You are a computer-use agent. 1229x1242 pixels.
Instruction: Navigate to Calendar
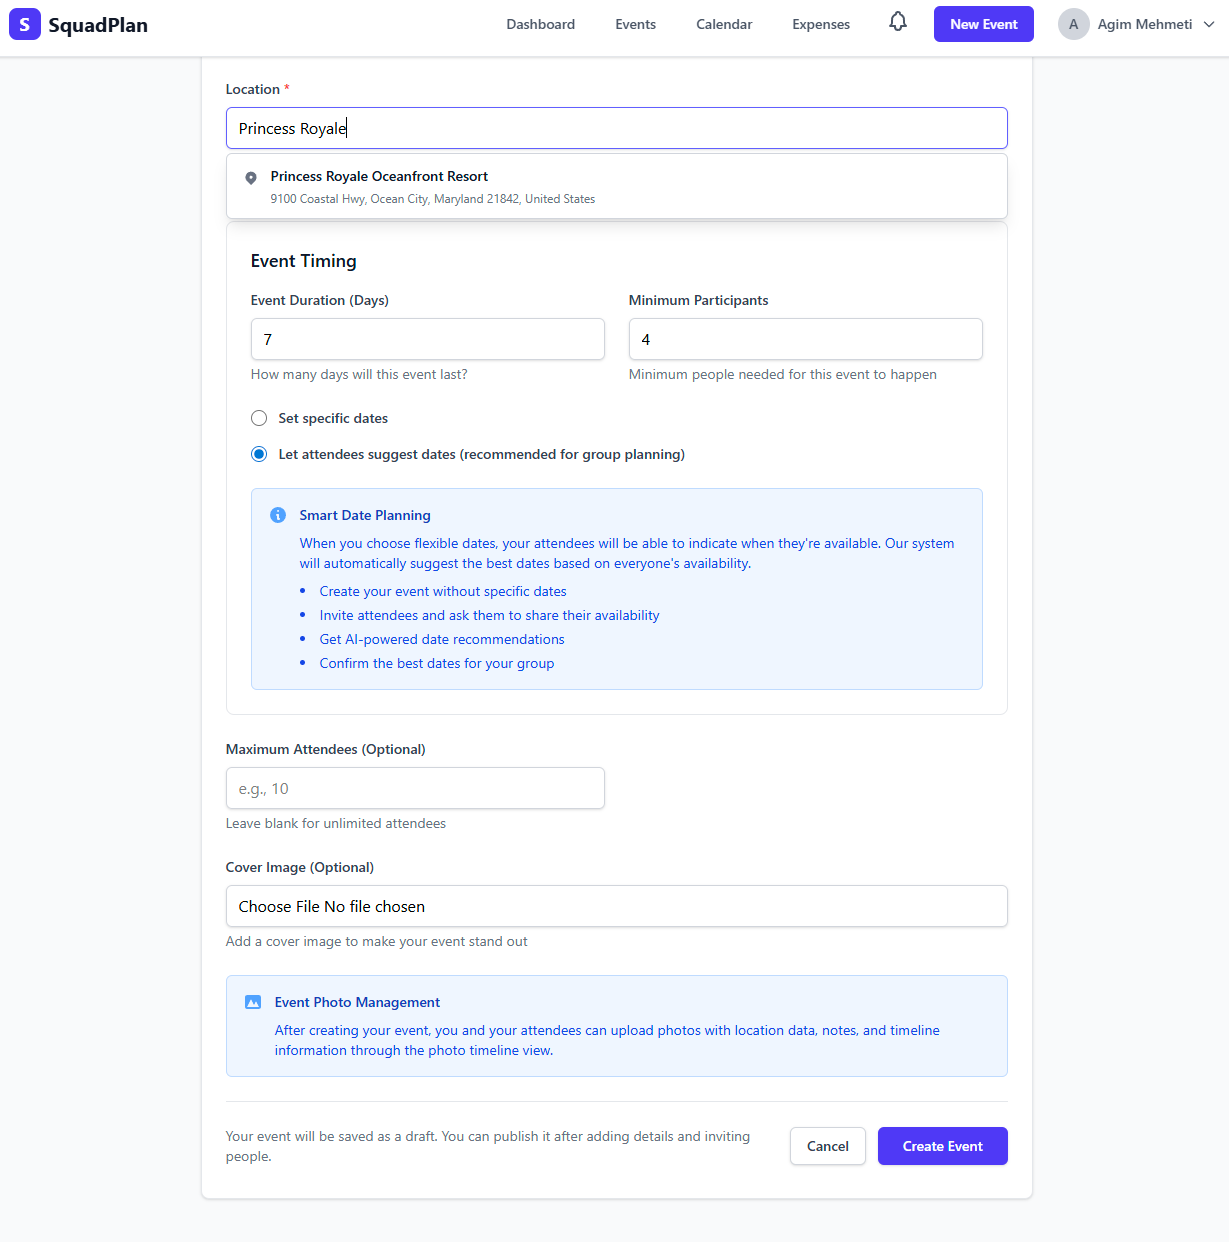724,24
